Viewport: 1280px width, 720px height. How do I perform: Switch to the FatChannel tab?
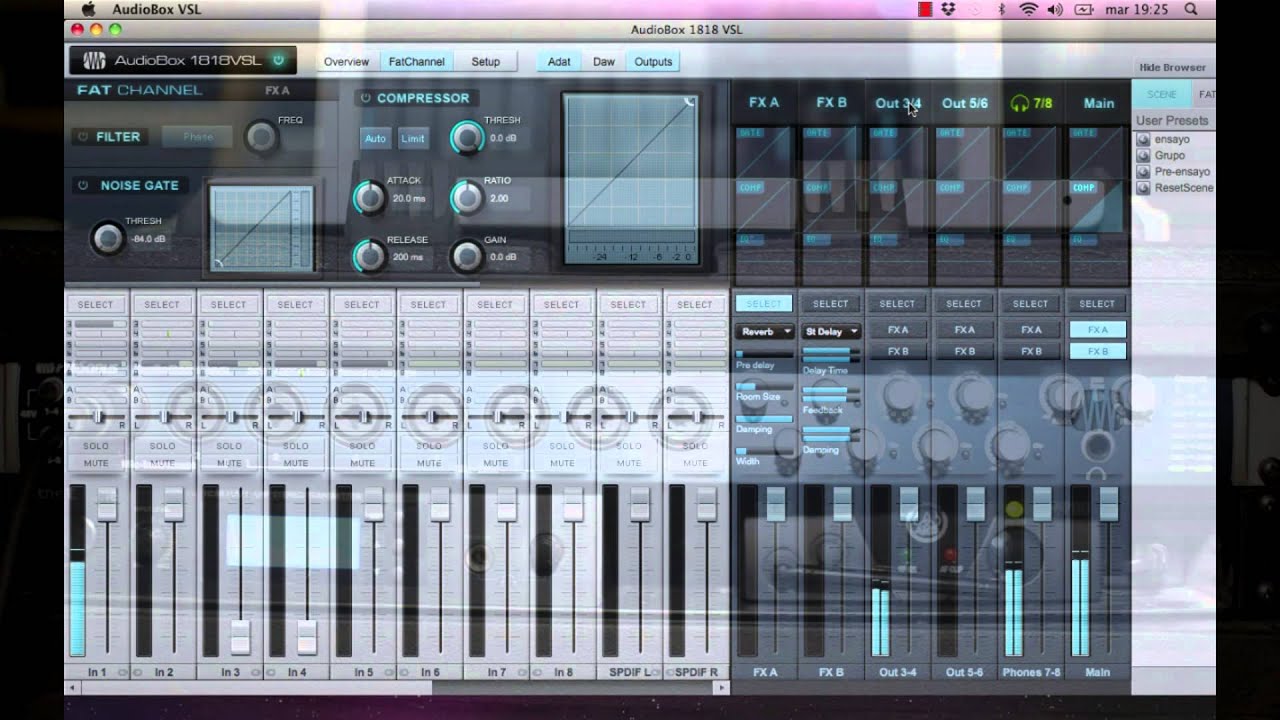coord(417,62)
